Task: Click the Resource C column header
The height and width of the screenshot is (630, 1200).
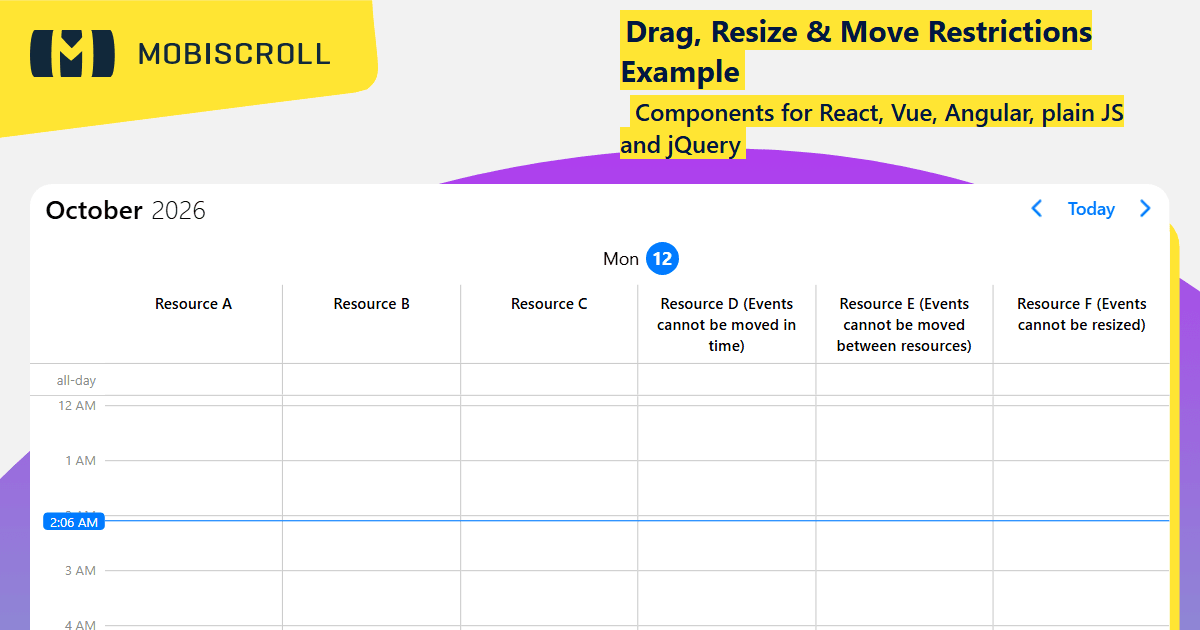Action: click(x=549, y=304)
